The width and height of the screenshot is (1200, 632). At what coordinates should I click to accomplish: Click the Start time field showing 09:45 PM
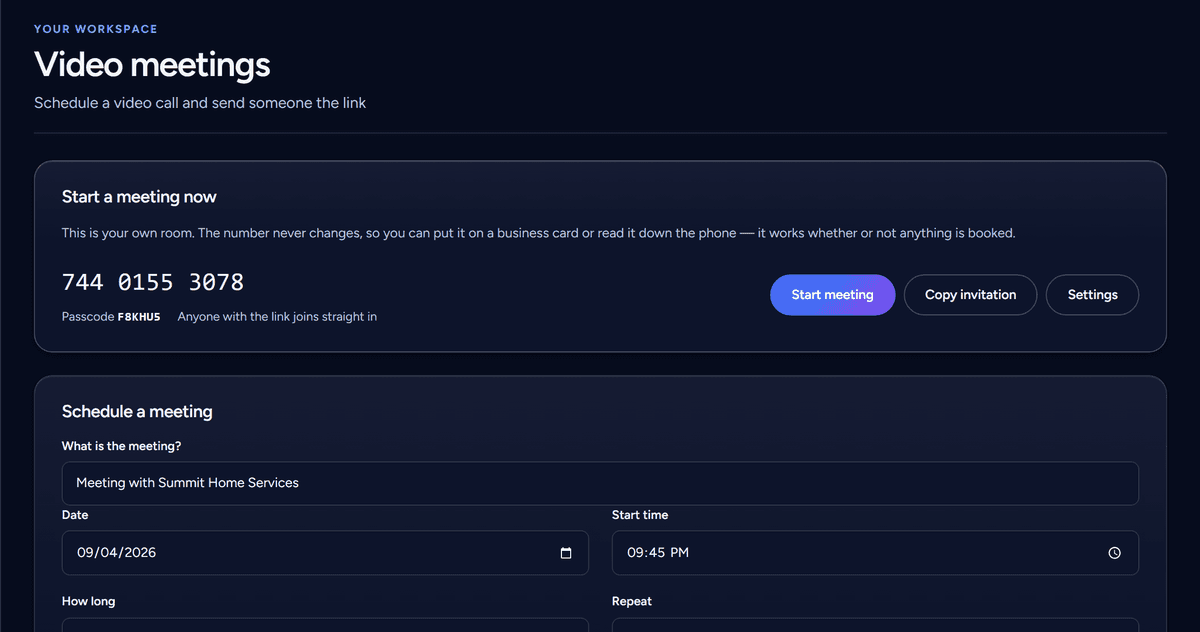pyautogui.click(x=875, y=553)
